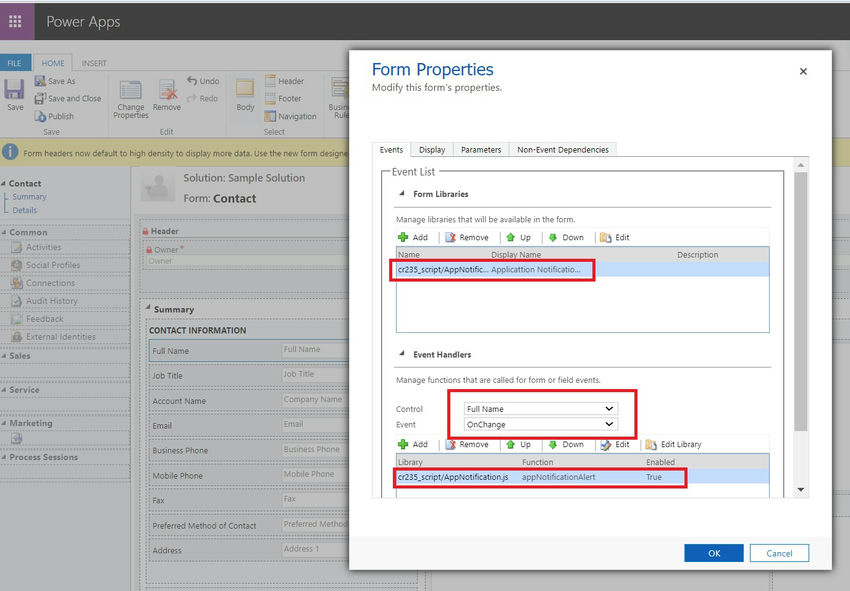Open the INSERT ribbon tab

tap(94, 62)
